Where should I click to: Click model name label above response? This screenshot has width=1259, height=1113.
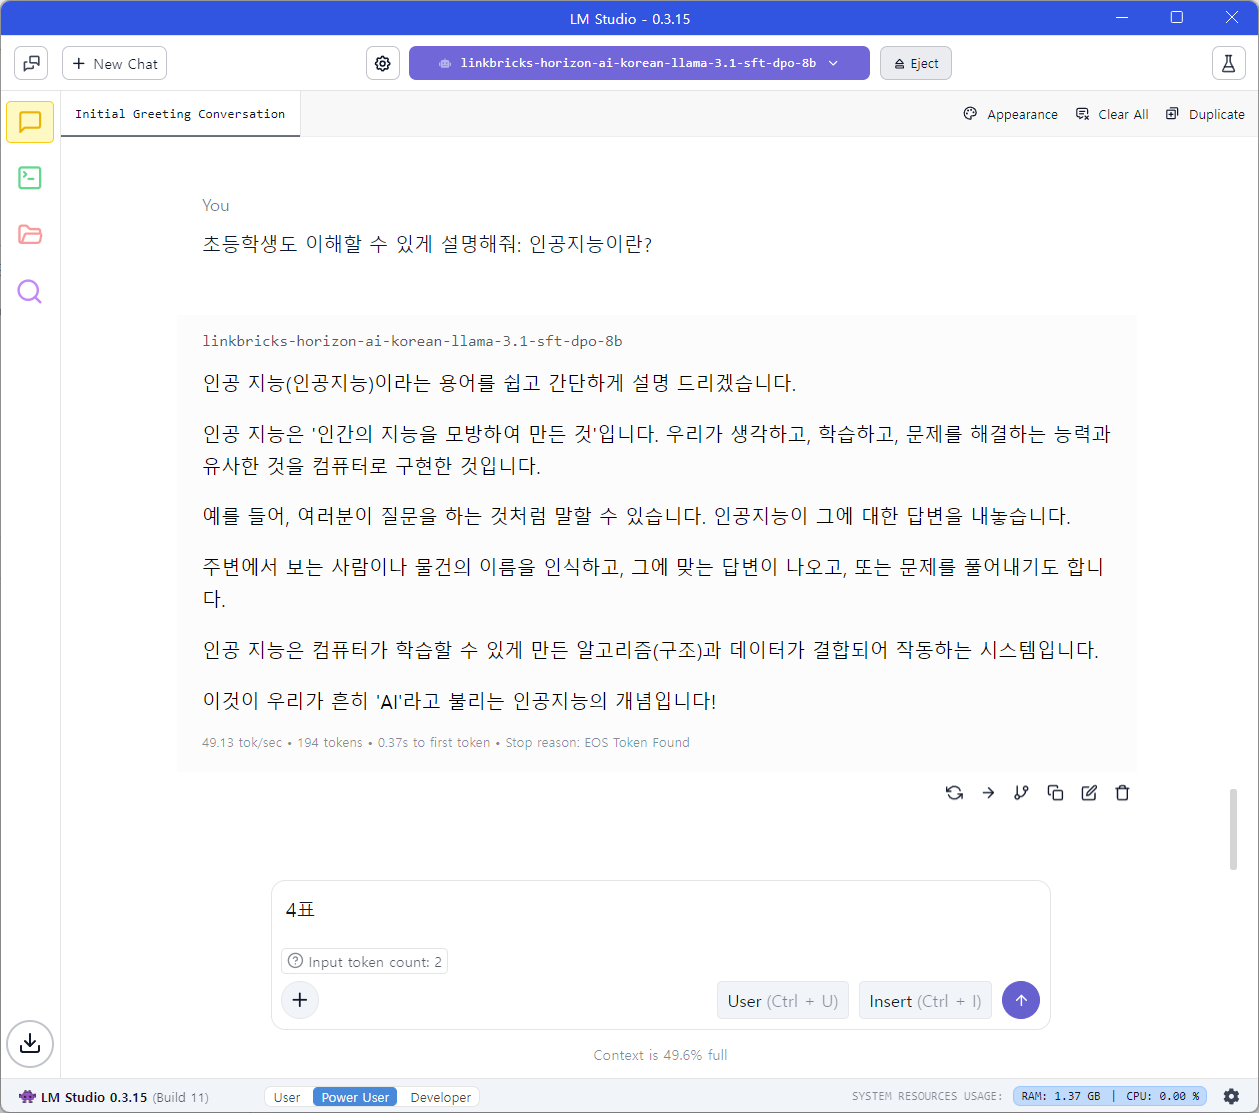412,341
